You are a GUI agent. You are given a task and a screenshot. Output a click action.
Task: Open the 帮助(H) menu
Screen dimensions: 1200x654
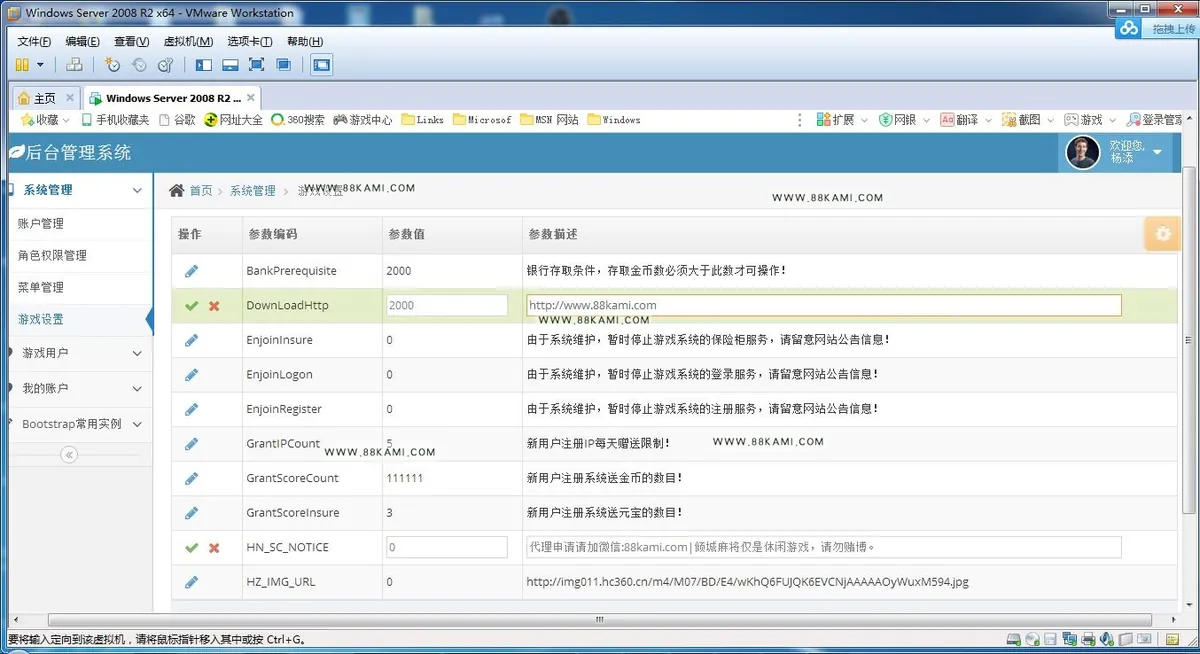[x=305, y=41]
